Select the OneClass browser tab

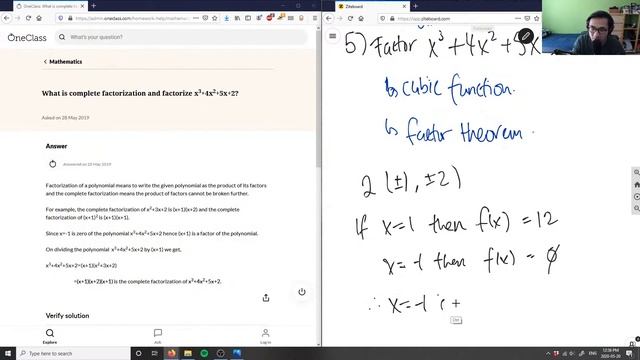coord(50,6)
